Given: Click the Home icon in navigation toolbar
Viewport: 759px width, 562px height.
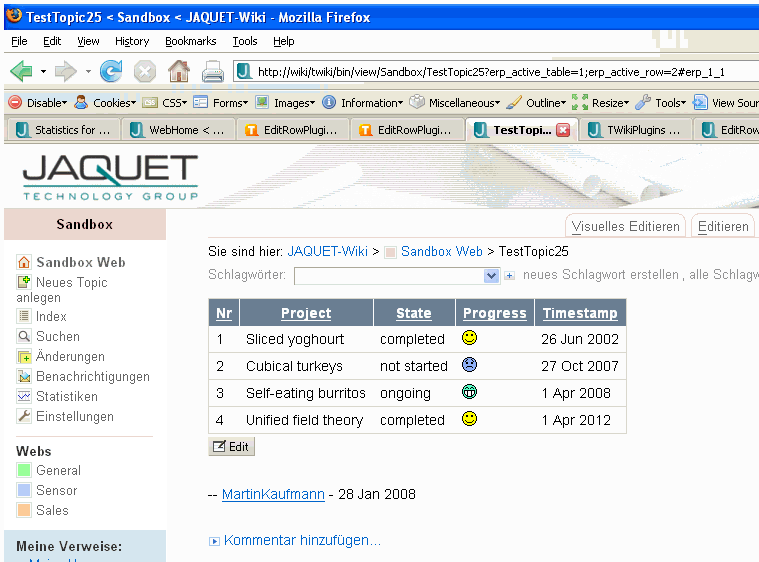Looking at the screenshot, I should pos(179,71).
